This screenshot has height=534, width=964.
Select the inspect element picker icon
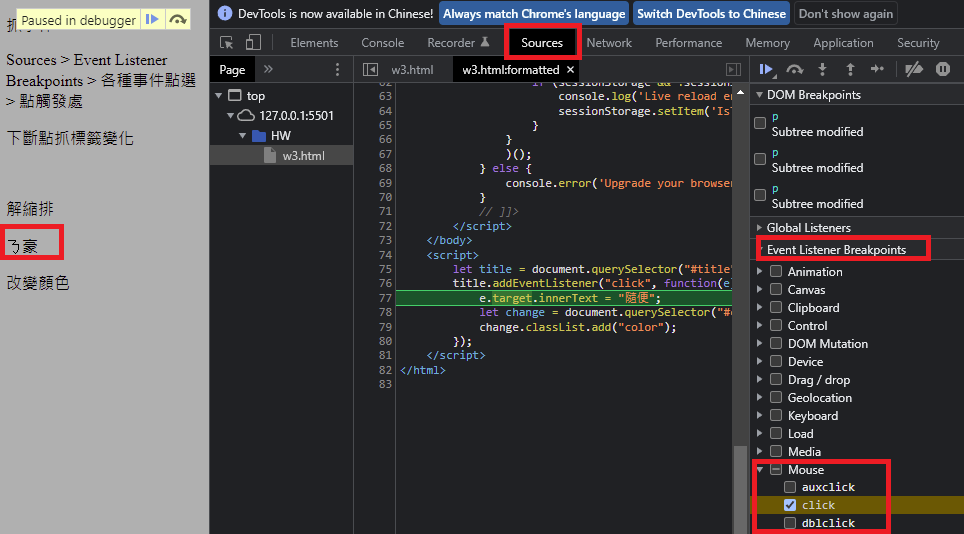pos(226,42)
